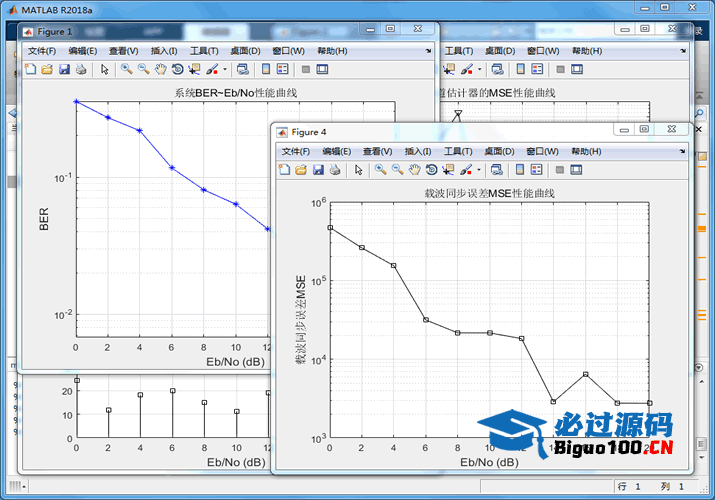This screenshot has height=500, width=715.
Task: Open brush color dropdown in Figure 4
Action: (479, 170)
